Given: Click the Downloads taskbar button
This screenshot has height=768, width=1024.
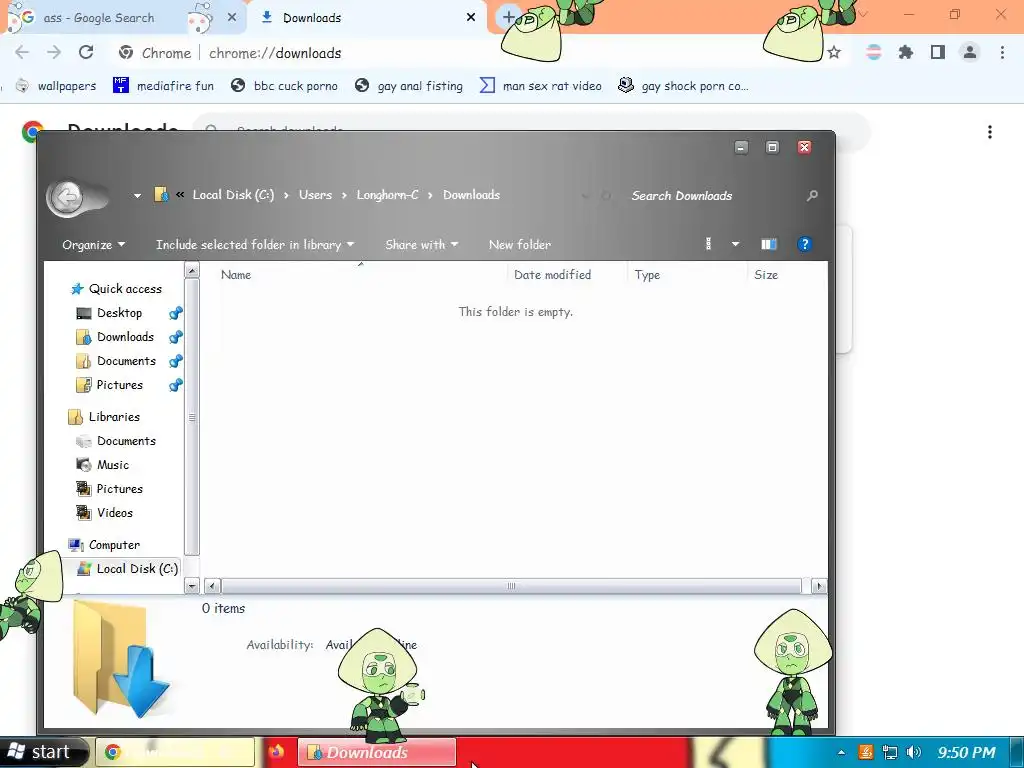Looking at the screenshot, I should 377,752.
